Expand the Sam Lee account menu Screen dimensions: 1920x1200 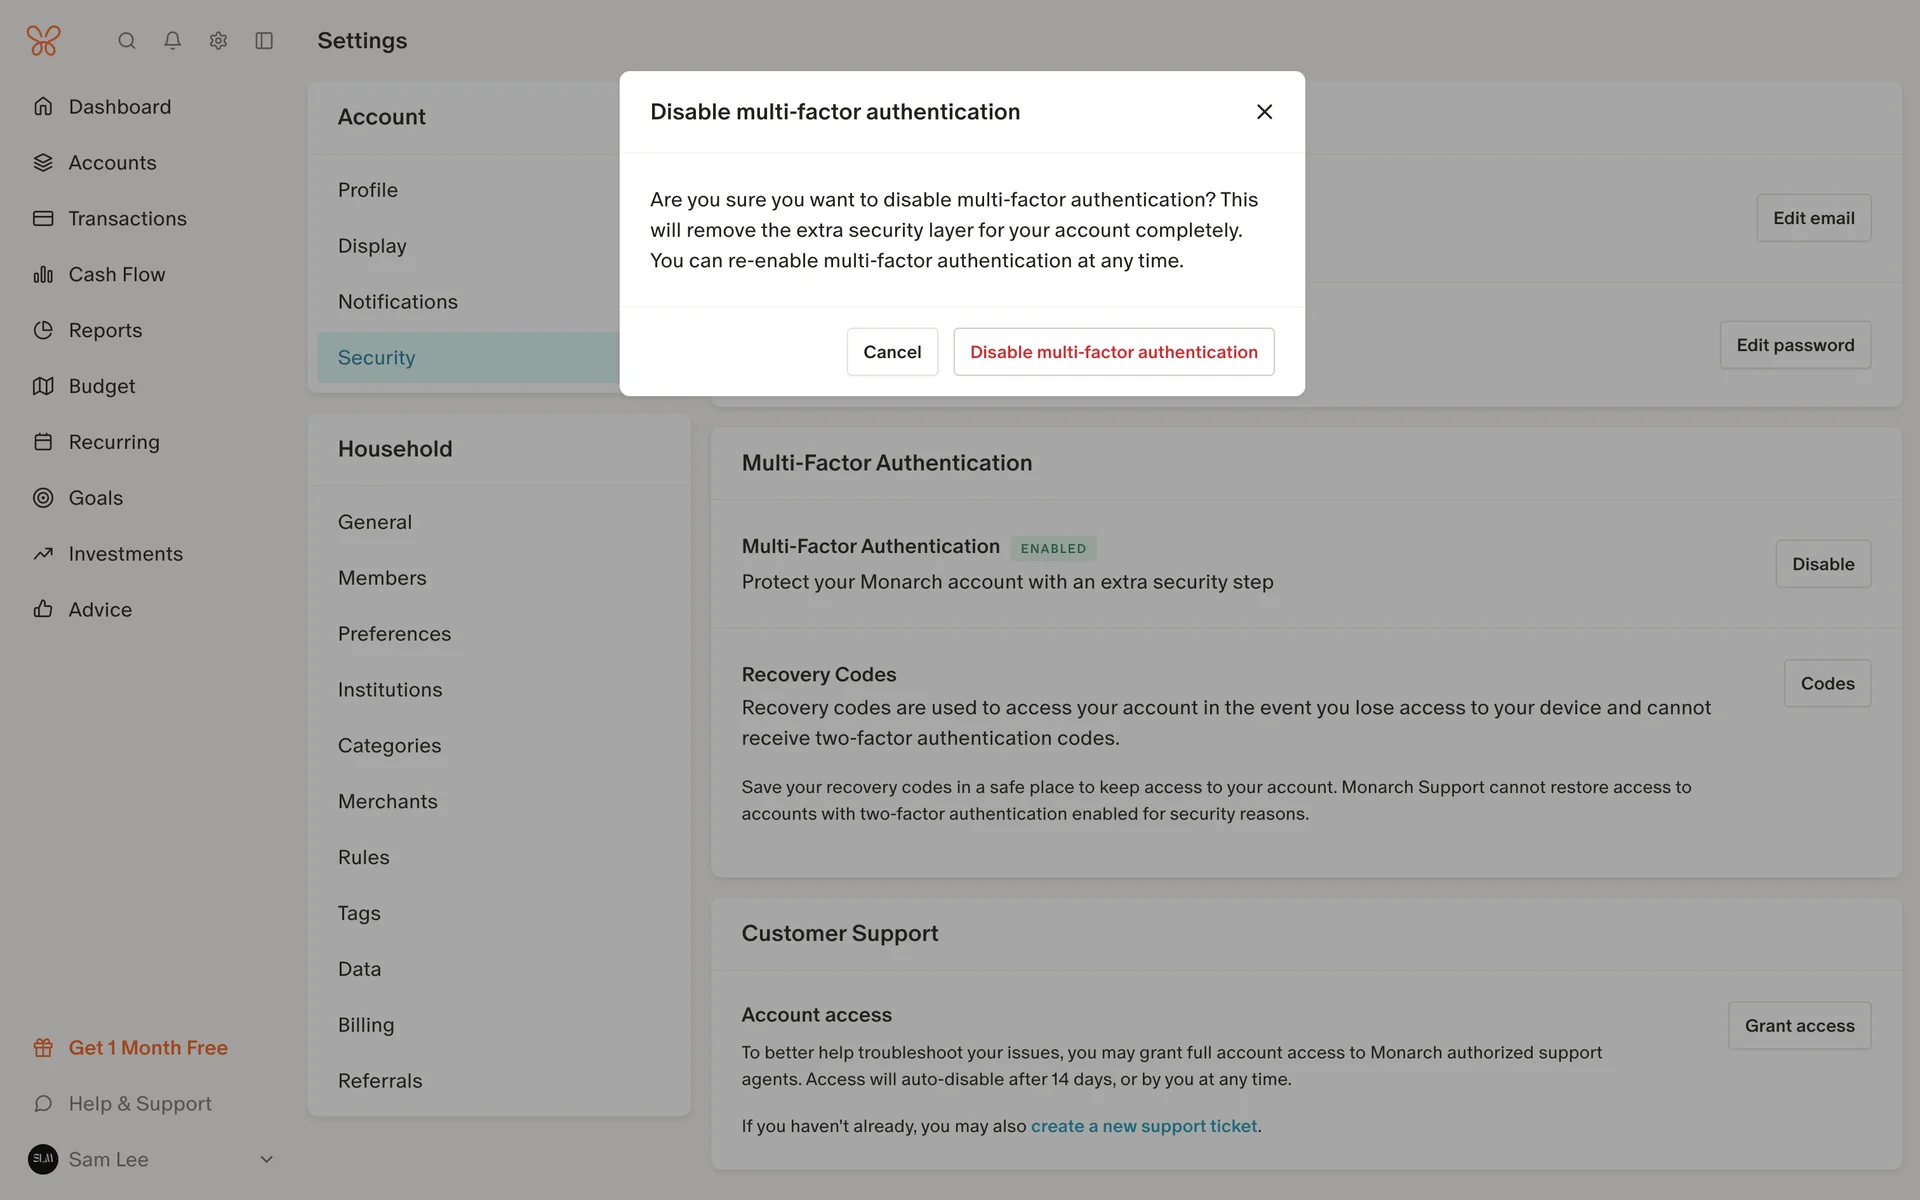coord(266,1160)
